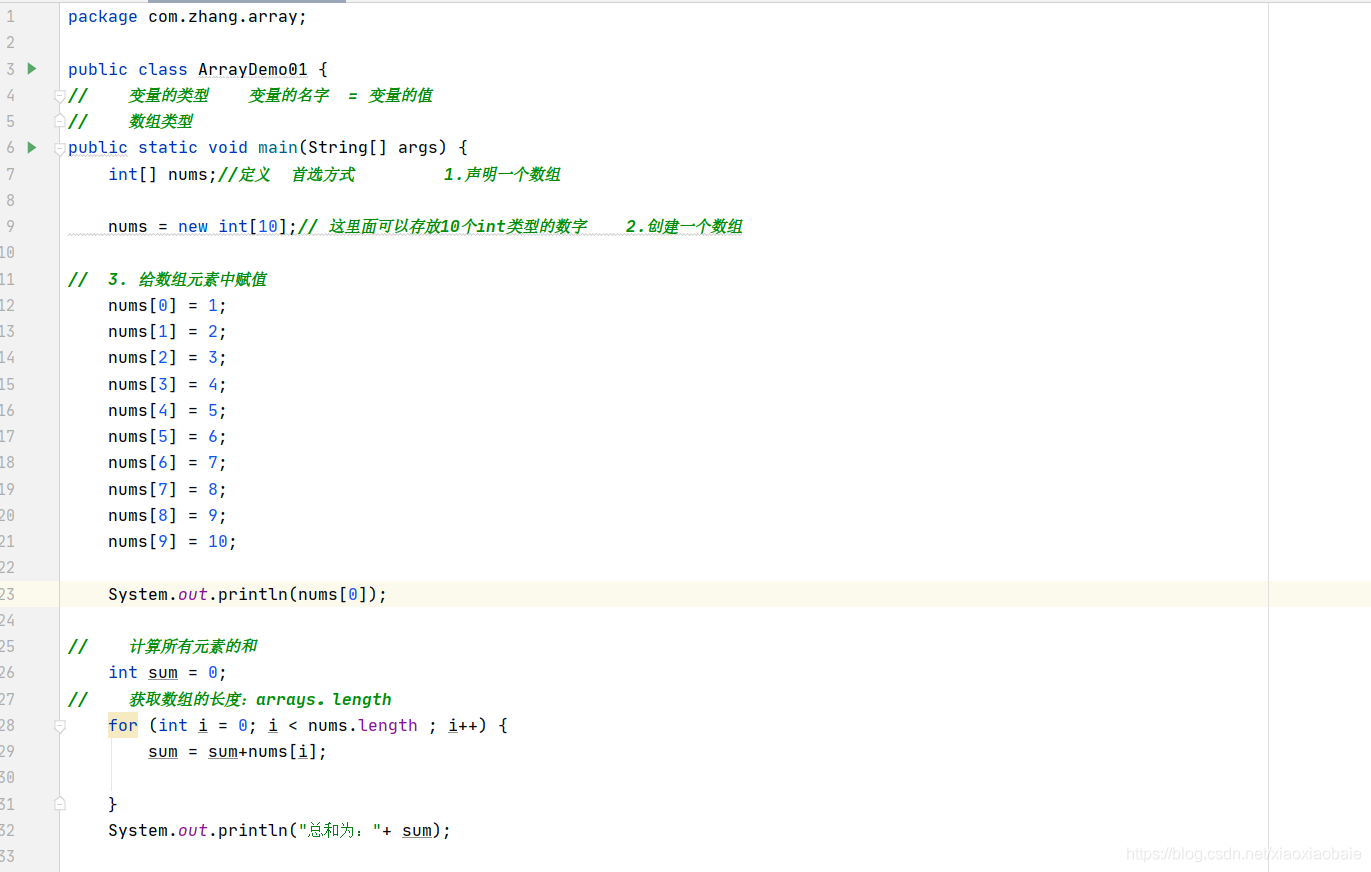Click fold end marker at line 31 closing brace
1371x872 pixels.
coord(60,803)
